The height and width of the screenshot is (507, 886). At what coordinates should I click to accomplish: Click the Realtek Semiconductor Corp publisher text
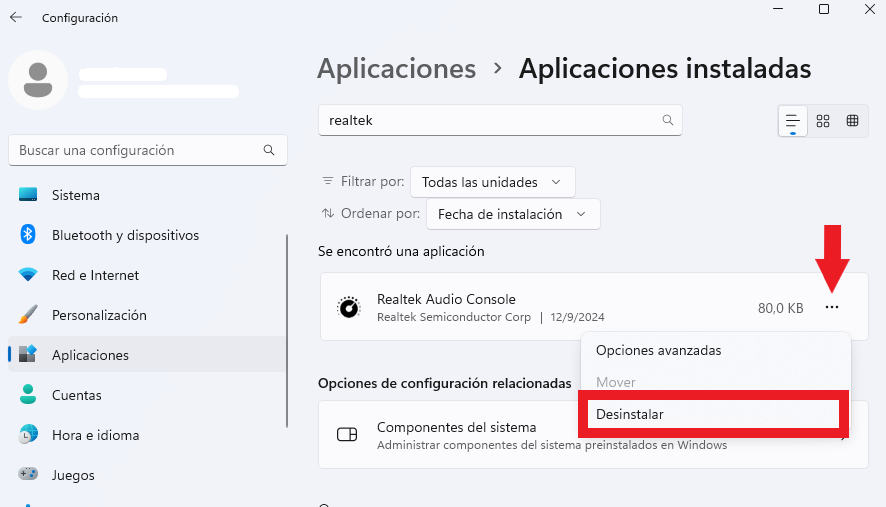(x=454, y=317)
